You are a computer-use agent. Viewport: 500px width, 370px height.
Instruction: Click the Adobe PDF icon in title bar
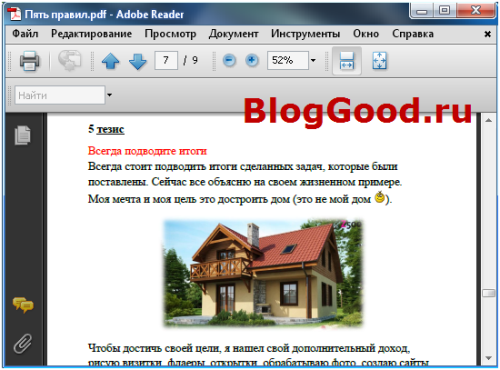click(14, 14)
